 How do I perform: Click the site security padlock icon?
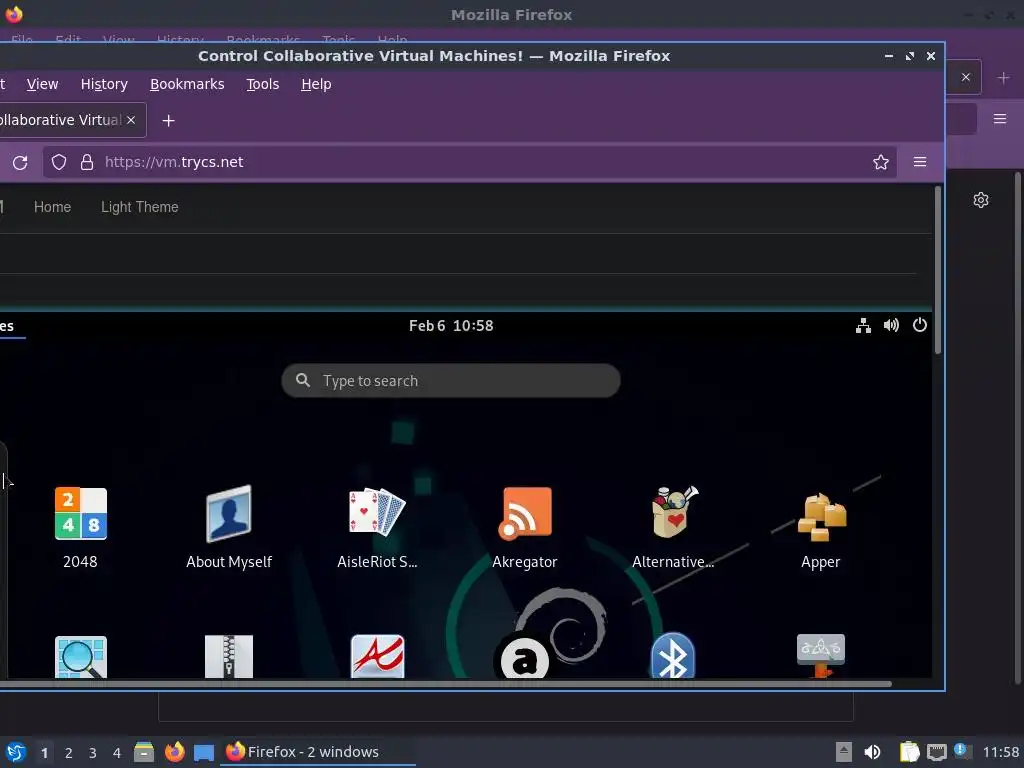click(x=87, y=162)
